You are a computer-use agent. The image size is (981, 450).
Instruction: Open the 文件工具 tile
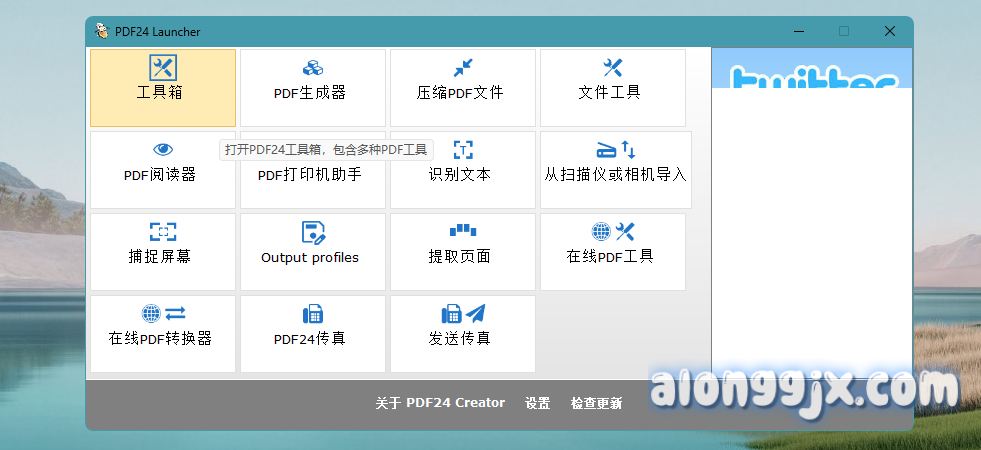pos(613,88)
